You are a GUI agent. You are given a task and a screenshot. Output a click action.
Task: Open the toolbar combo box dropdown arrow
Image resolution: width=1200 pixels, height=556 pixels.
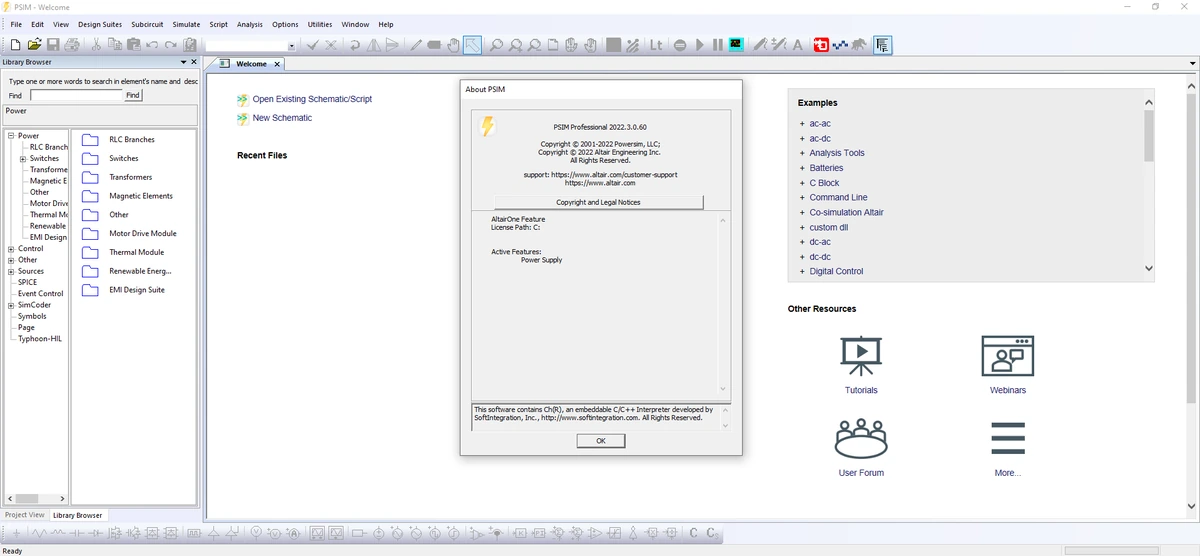(291, 46)
